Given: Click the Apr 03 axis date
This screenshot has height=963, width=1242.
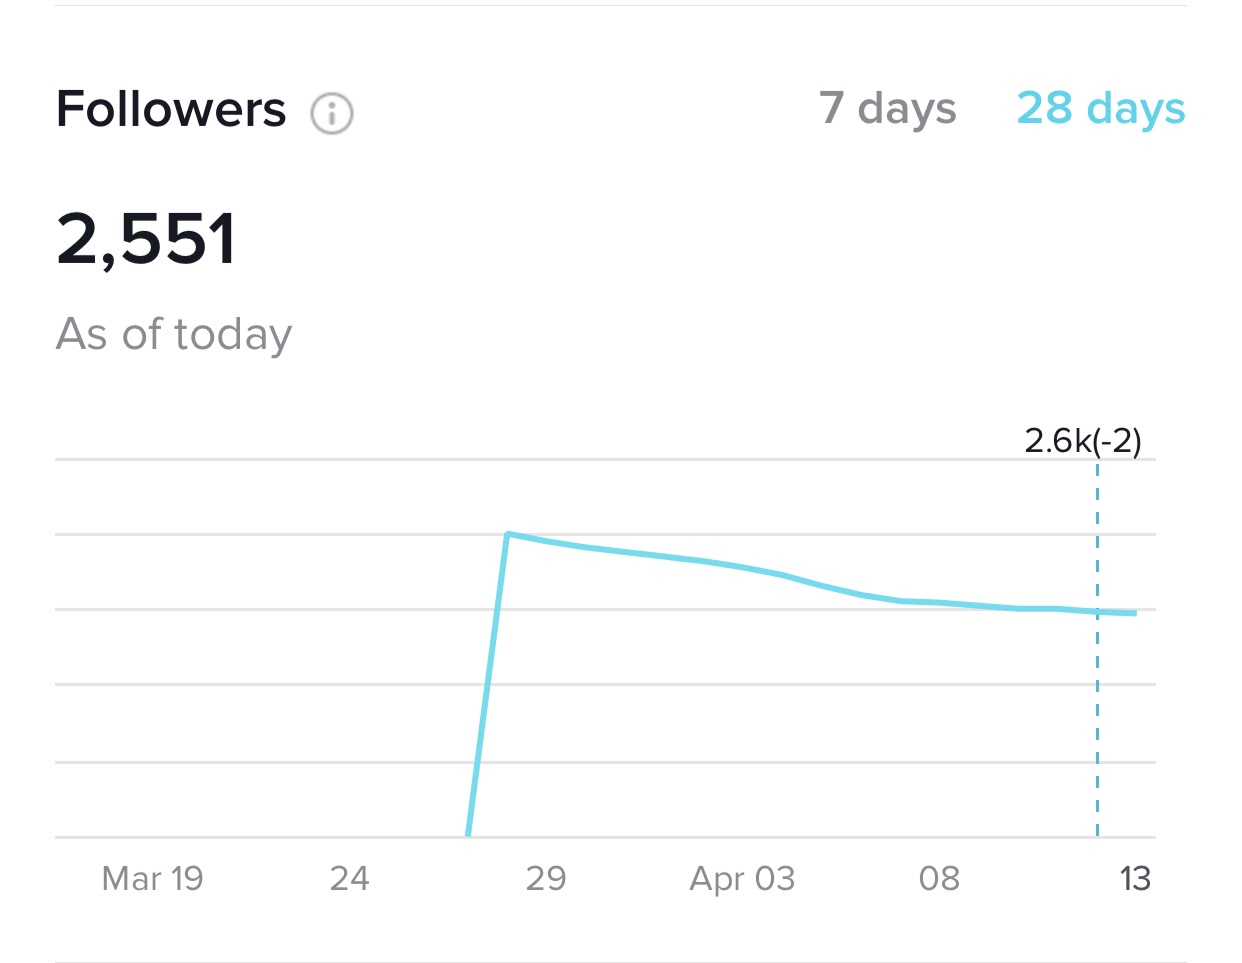Looking at the screenshot, I should (x=742, y=878).
